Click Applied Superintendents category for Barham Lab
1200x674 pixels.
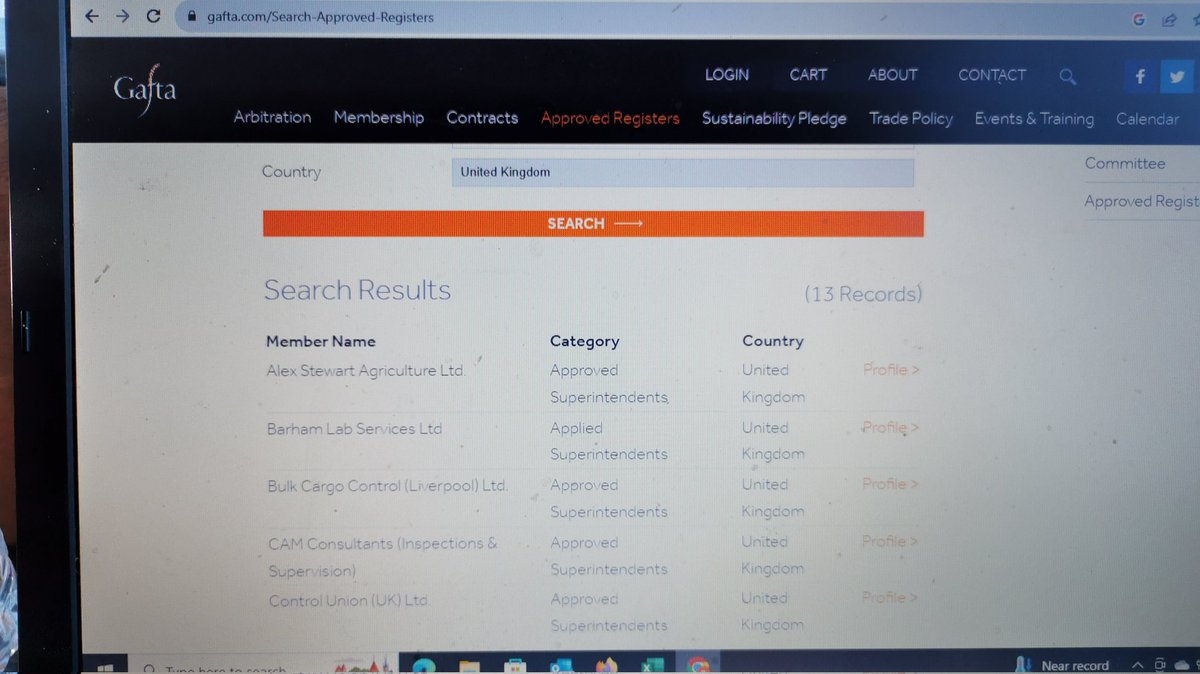point(608,441)
